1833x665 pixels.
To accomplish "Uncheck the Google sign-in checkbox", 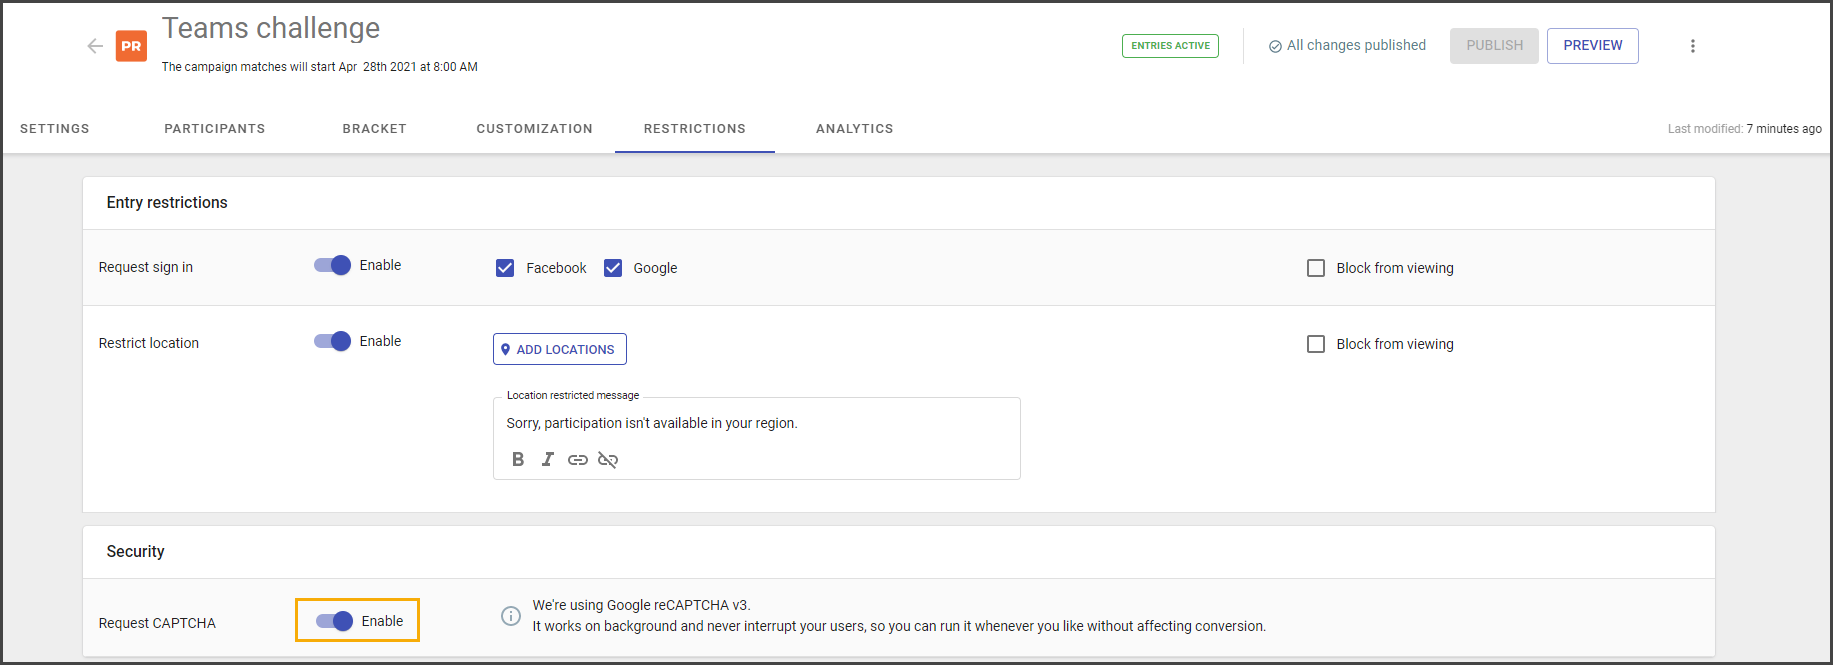I will 613,268.
